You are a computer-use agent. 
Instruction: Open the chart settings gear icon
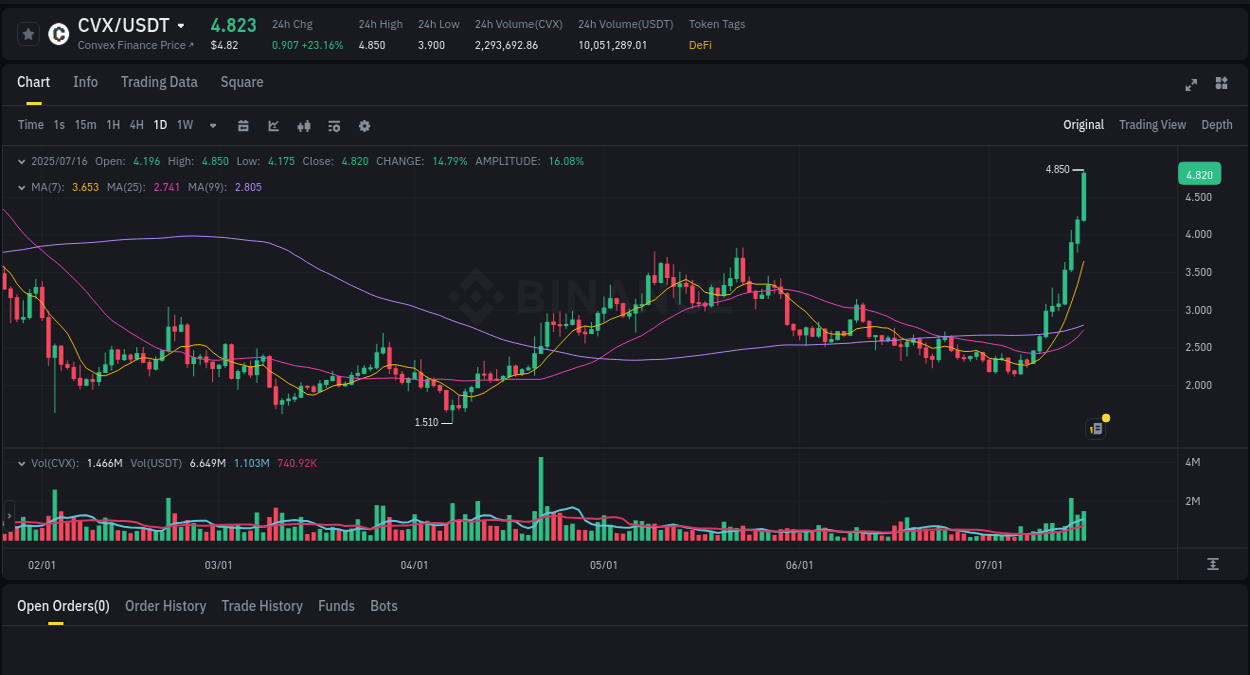coord(364,125)
